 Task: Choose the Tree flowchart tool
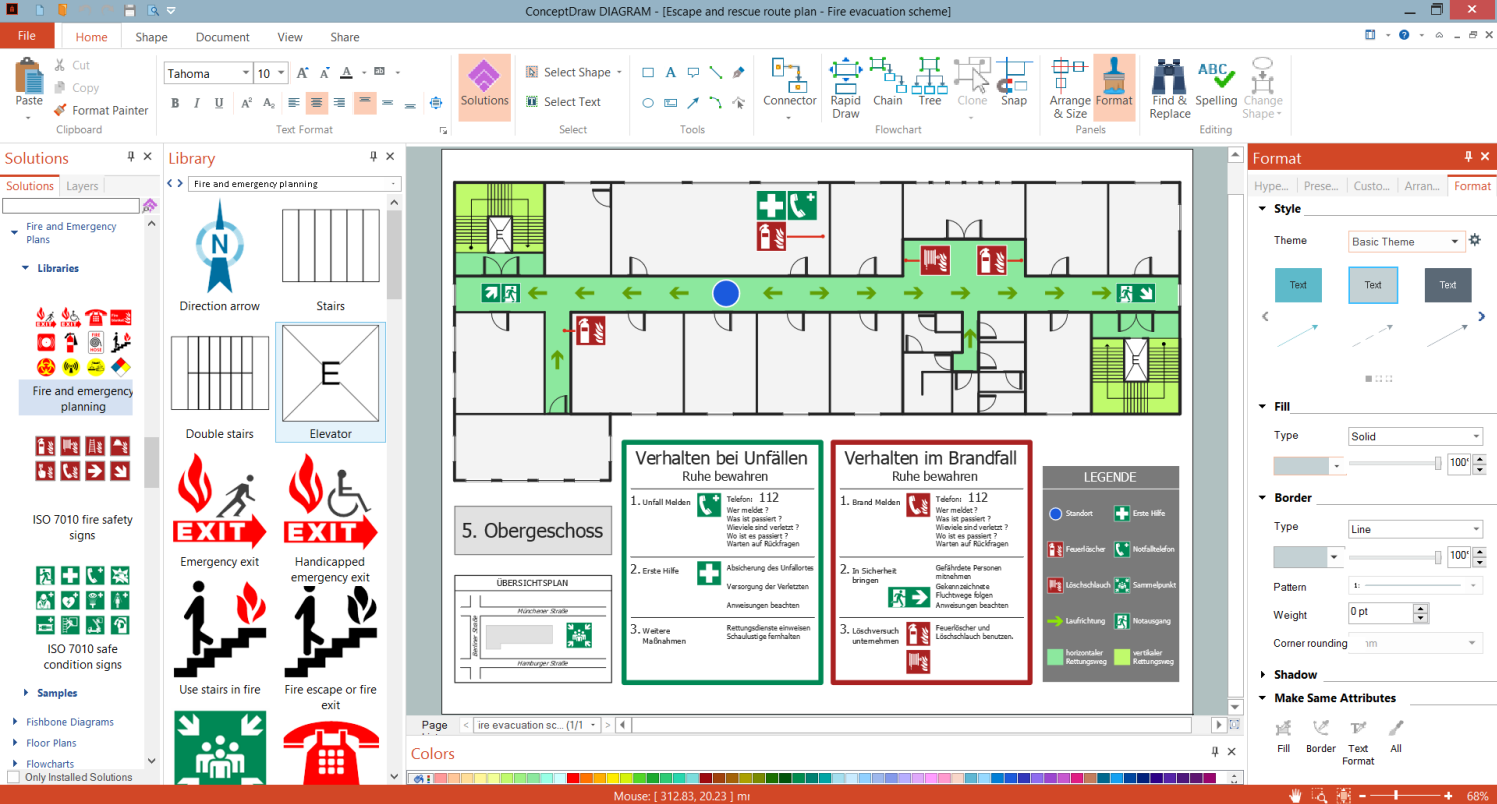tap(930, 82)
